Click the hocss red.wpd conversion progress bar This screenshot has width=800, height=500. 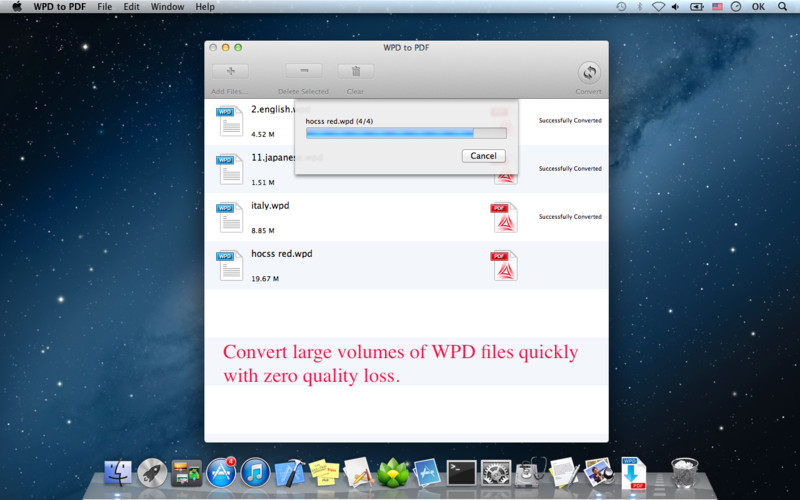point(406,133)
